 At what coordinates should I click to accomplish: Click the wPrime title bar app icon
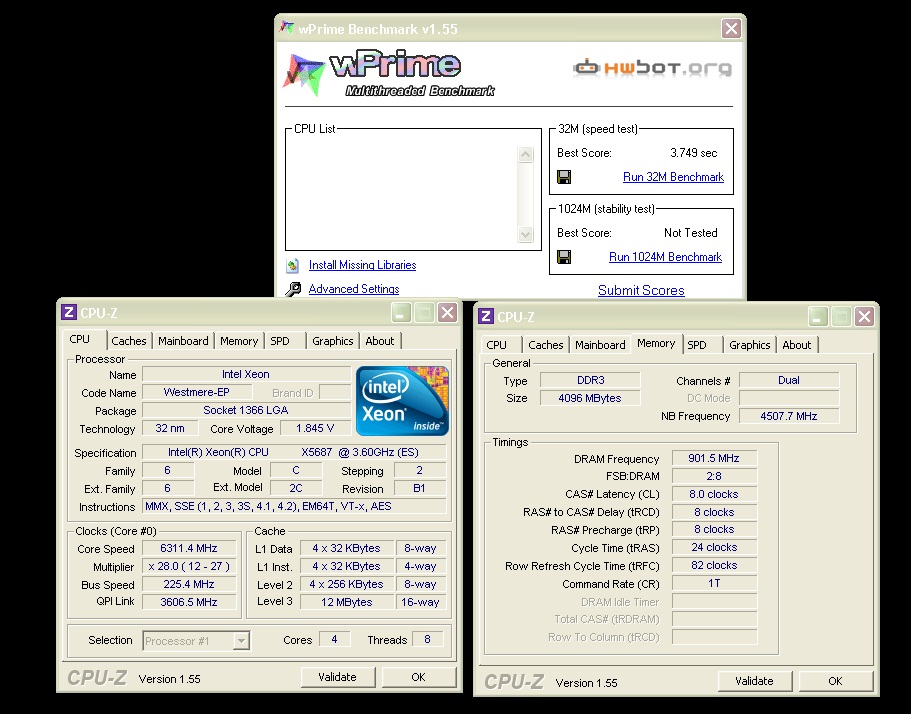tap(288, 29)
